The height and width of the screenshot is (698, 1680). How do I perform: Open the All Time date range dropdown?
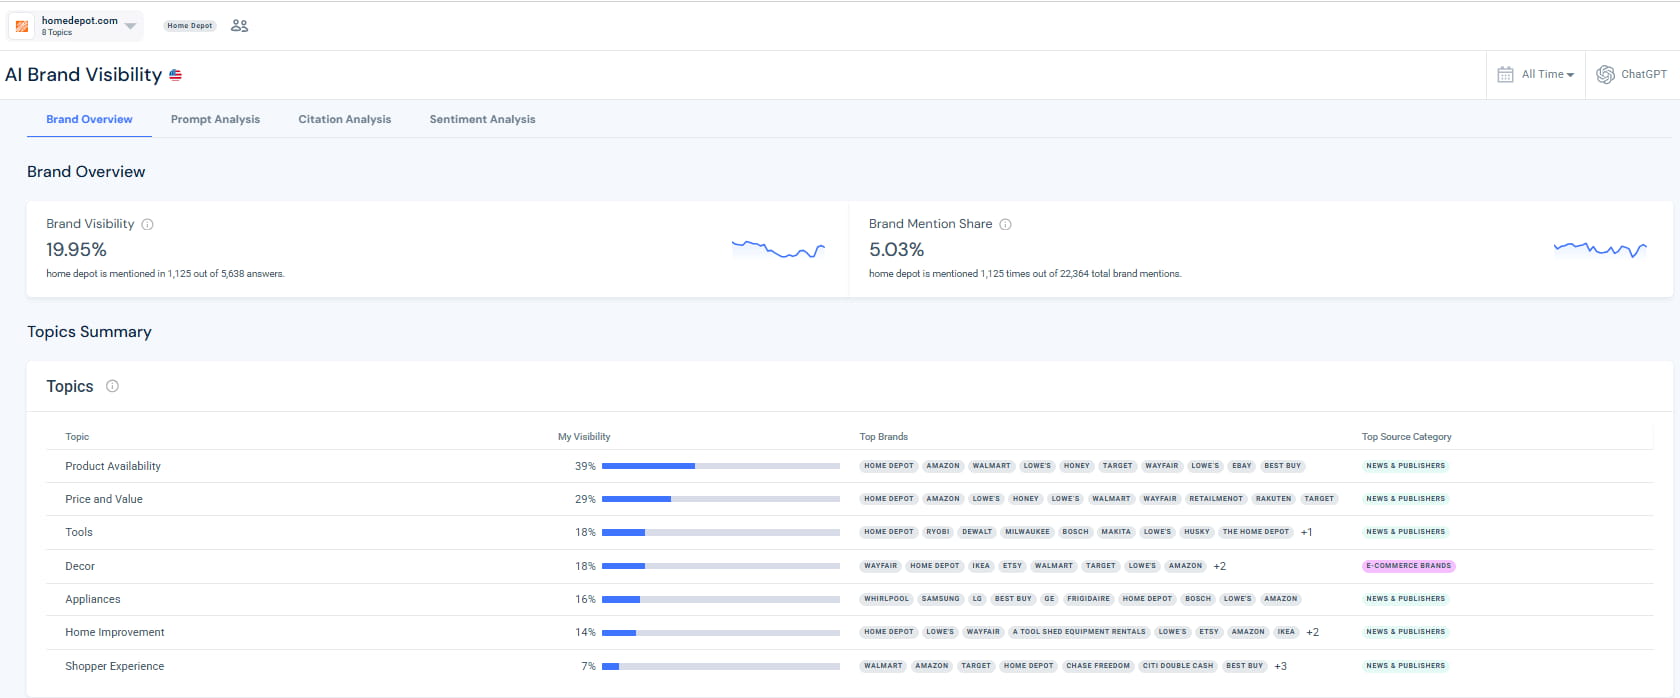pos(1547,74)
